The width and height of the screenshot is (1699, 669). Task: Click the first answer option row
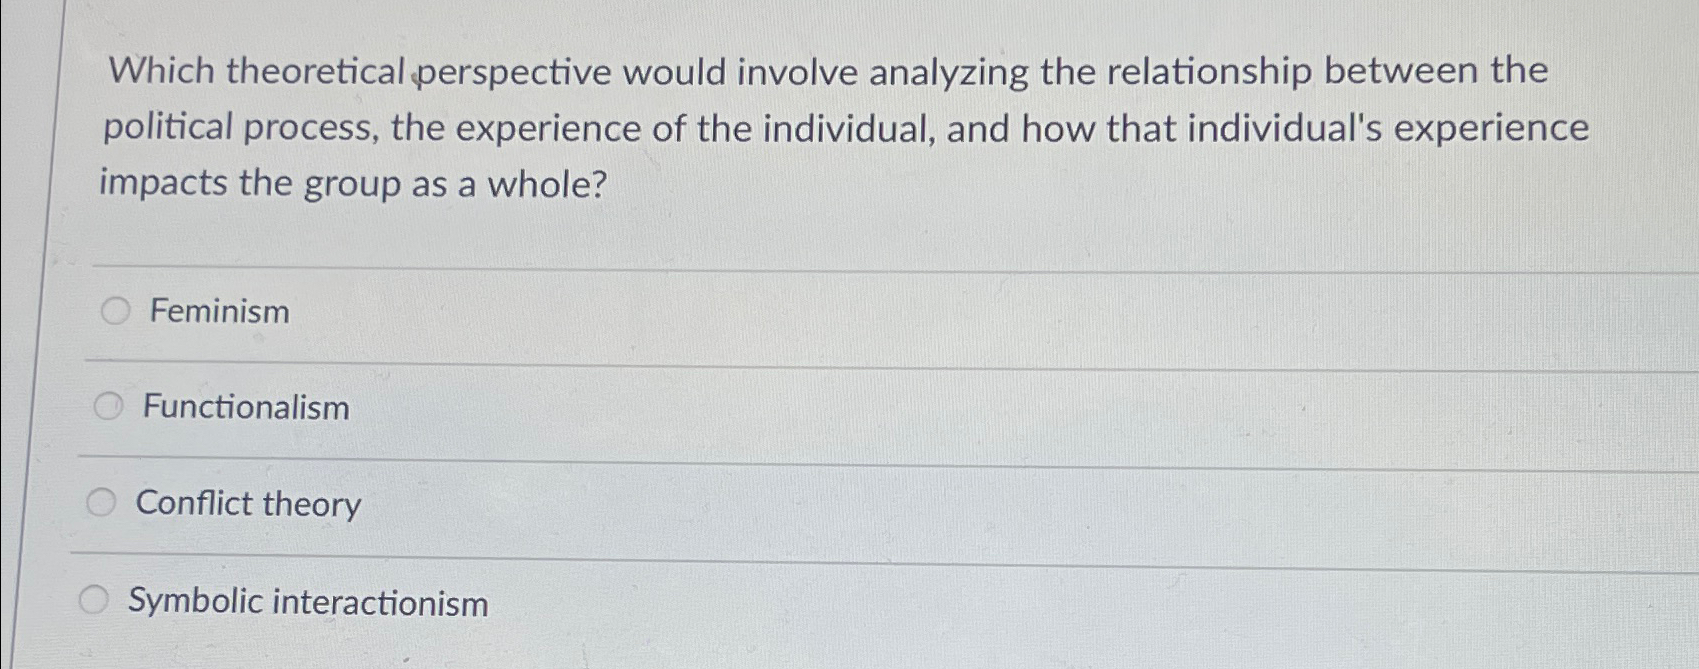pyautogui.click(x=400, y=312)
